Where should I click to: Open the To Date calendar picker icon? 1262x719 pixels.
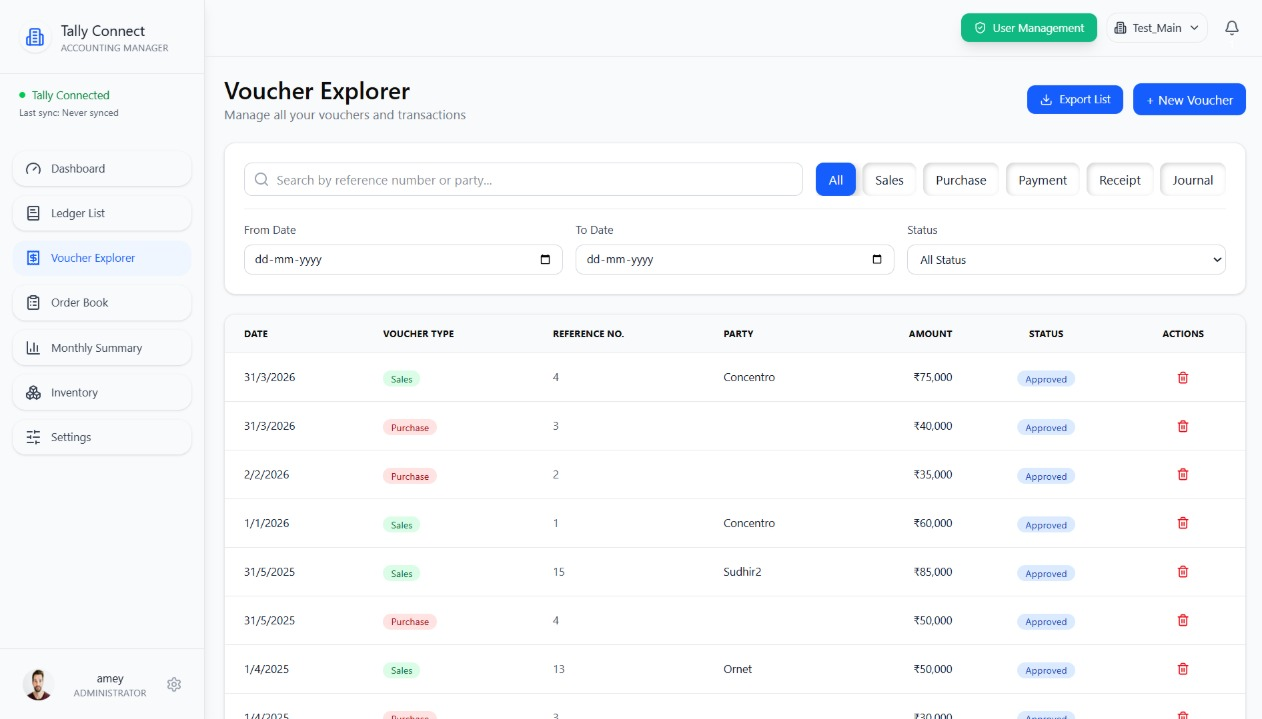[877, 259]
